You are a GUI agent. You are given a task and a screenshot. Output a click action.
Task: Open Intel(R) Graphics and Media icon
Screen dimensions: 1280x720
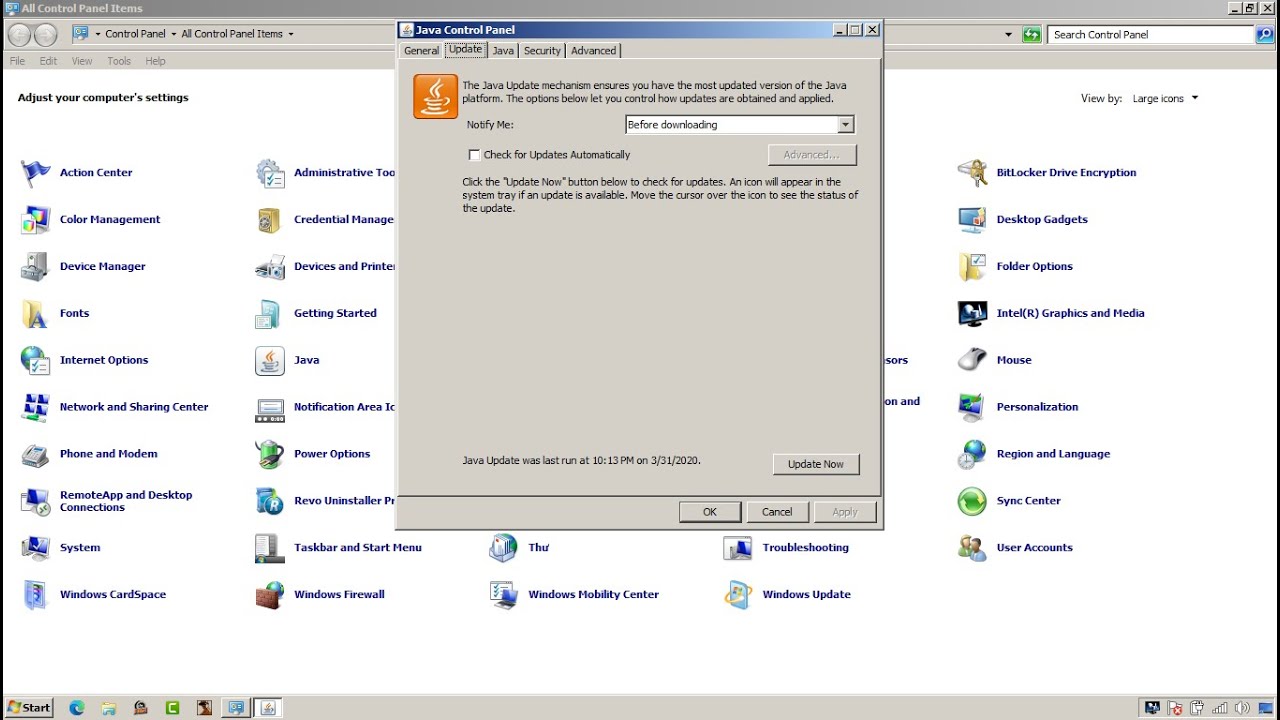(972, 314)
